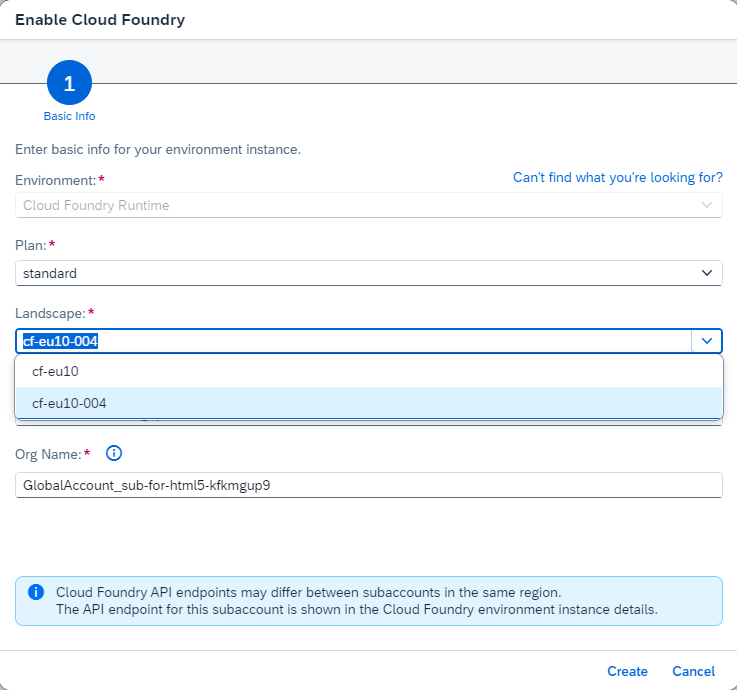Select the Basic Info step label

70,116
